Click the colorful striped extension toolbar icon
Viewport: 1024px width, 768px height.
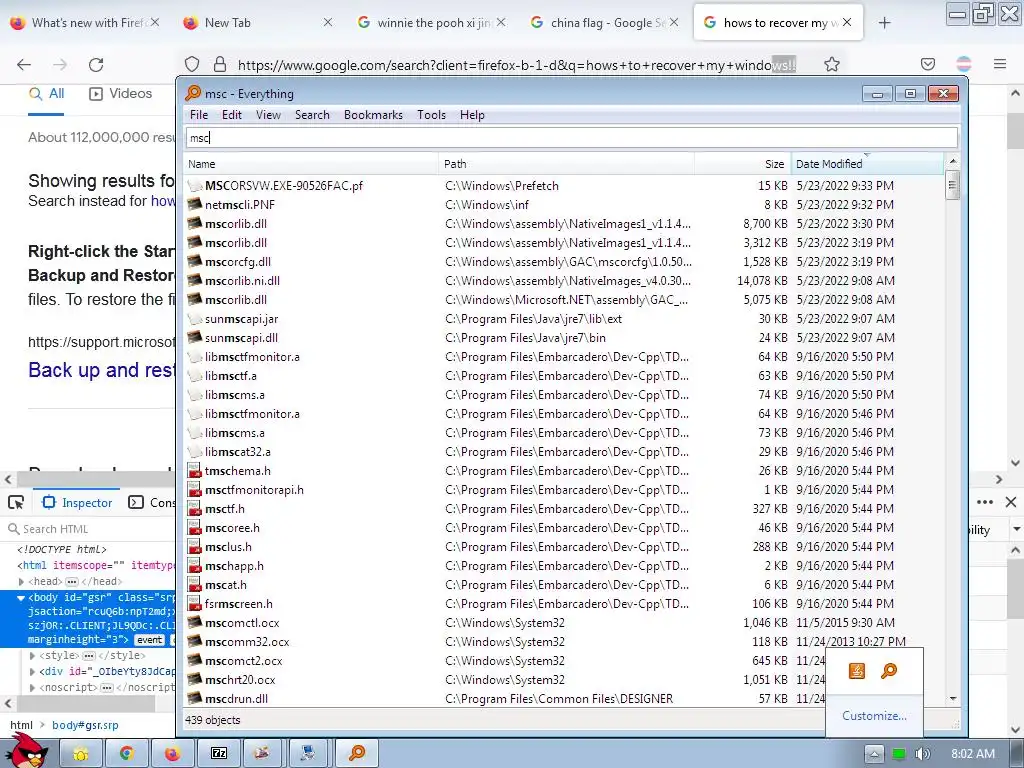[964, 64]
